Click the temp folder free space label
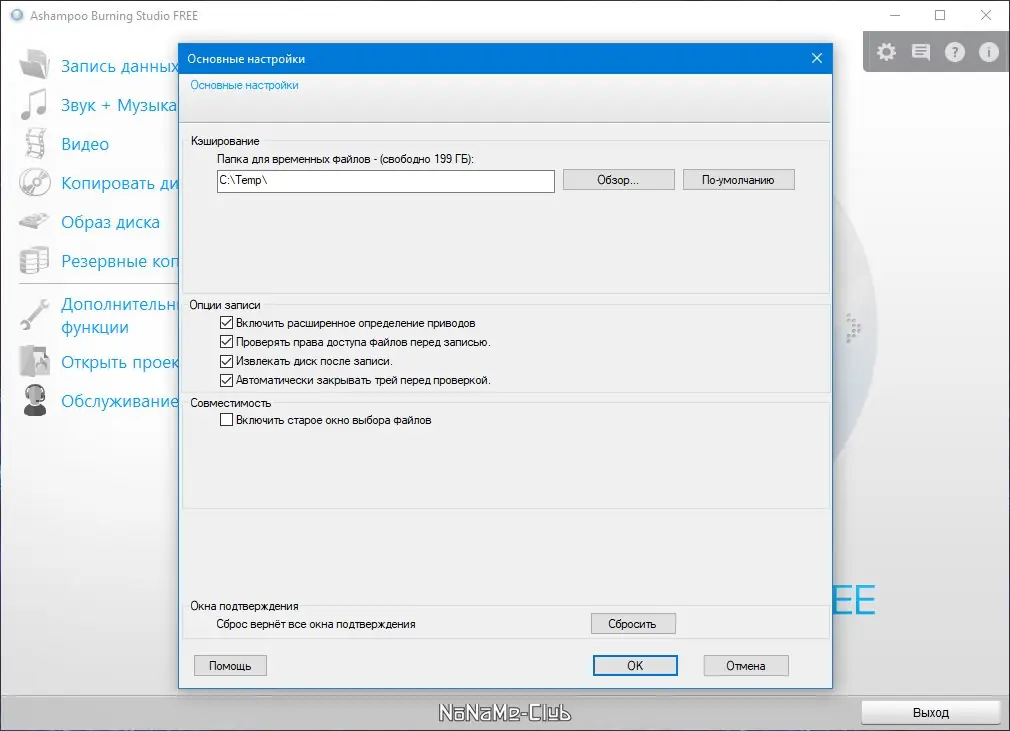 (x=345, y=158)
